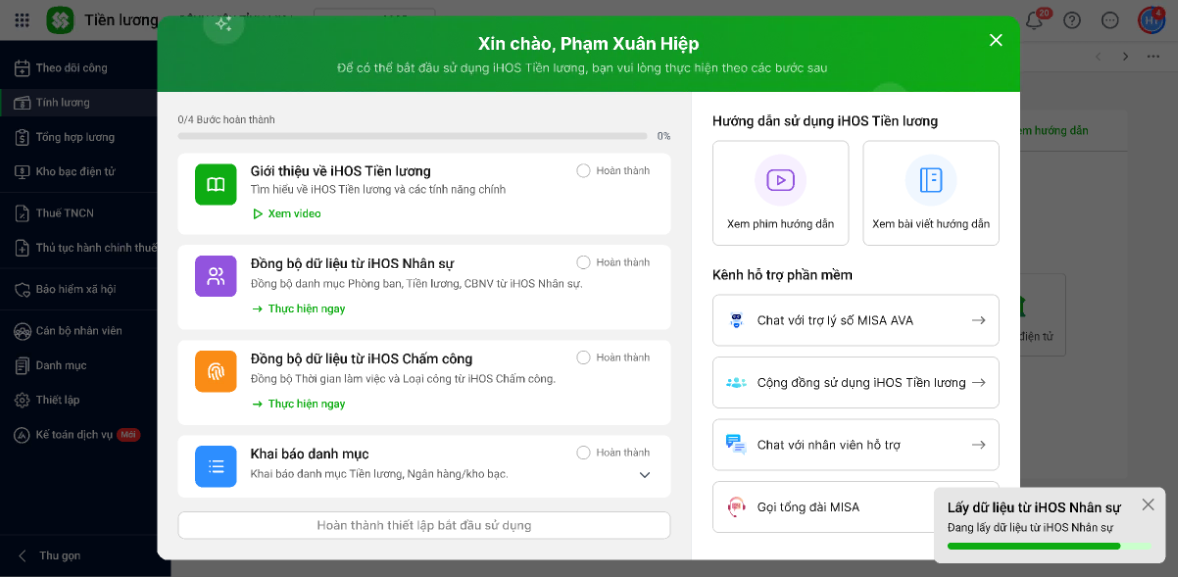The height and width of the screenshot is (577, 1178).
Task: Click Thực hiện ngay for iHOS Chấm công sync
Action: [x=298, y=404]
